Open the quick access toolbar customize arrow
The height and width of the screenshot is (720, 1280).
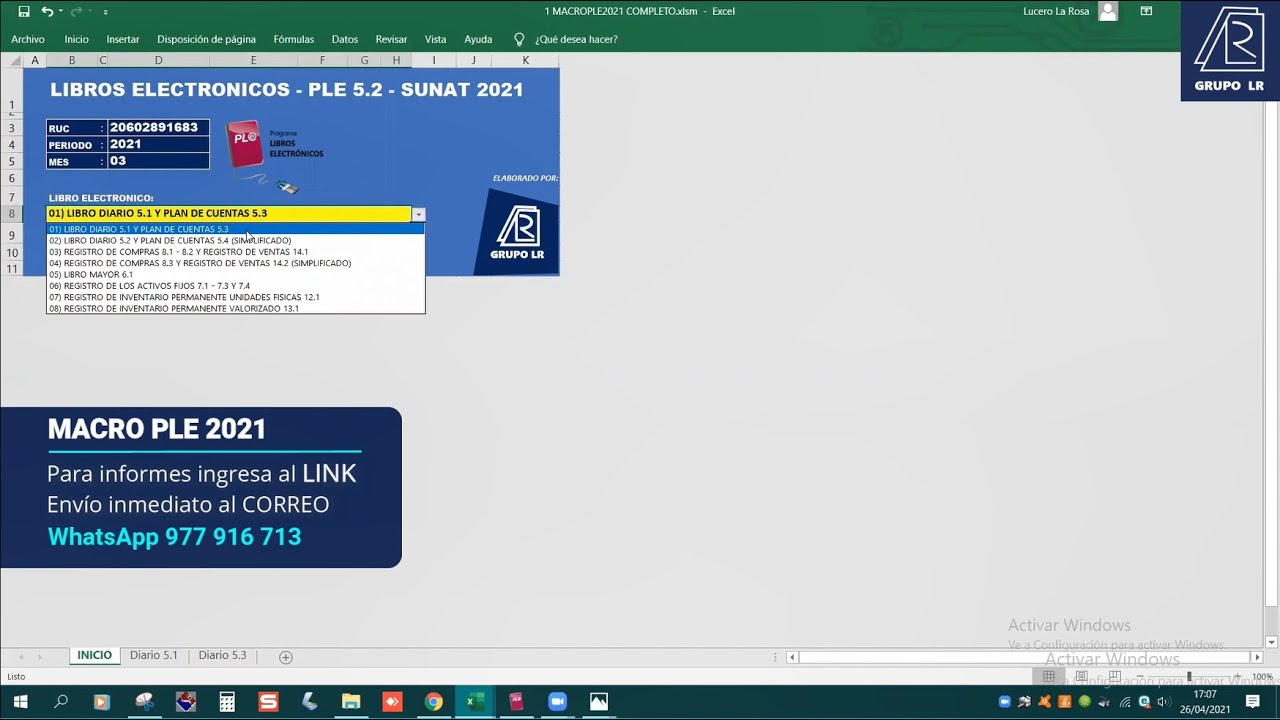pos(106,12)
